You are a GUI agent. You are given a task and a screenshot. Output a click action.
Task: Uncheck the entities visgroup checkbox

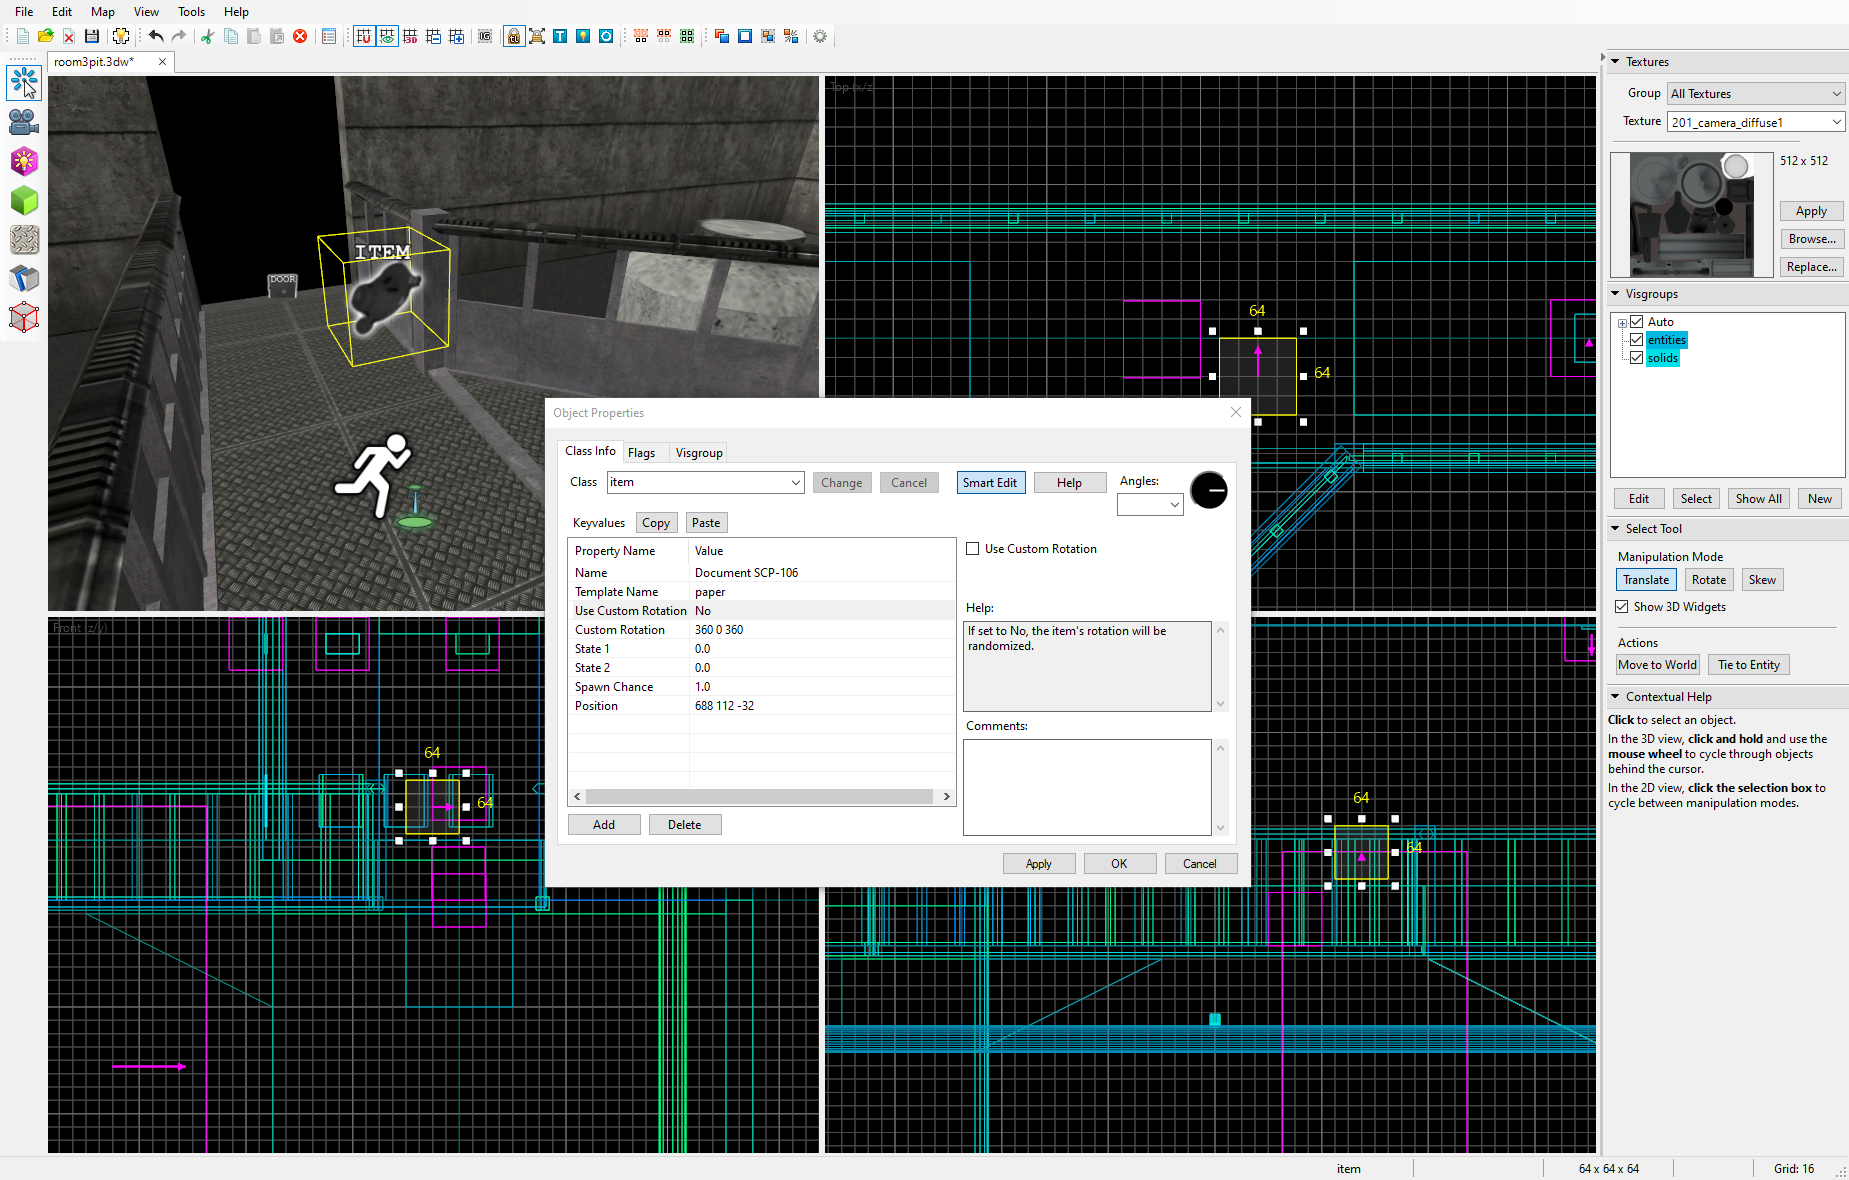coord(1637,340)
